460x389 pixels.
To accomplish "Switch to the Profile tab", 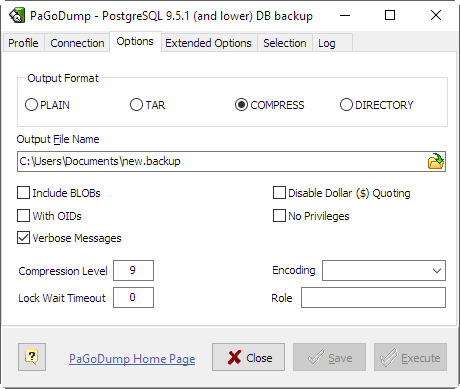I will click(x=23, y=43).
